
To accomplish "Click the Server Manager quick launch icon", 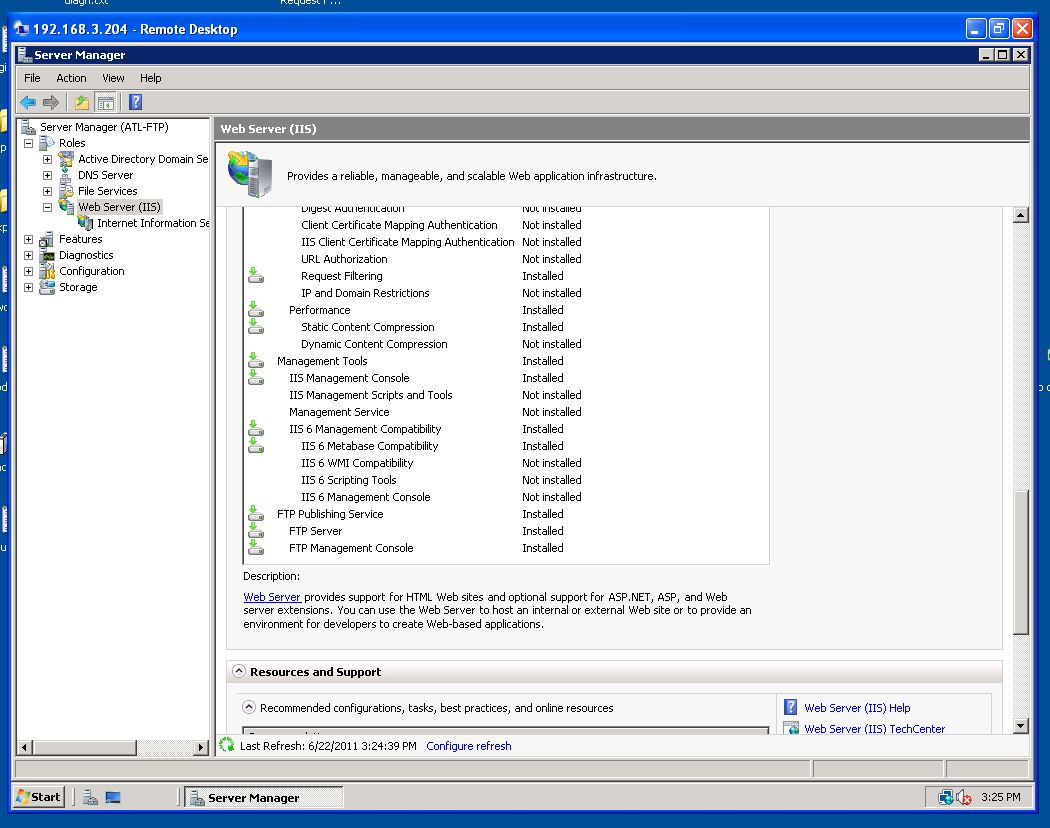I will tap(91, 797).
